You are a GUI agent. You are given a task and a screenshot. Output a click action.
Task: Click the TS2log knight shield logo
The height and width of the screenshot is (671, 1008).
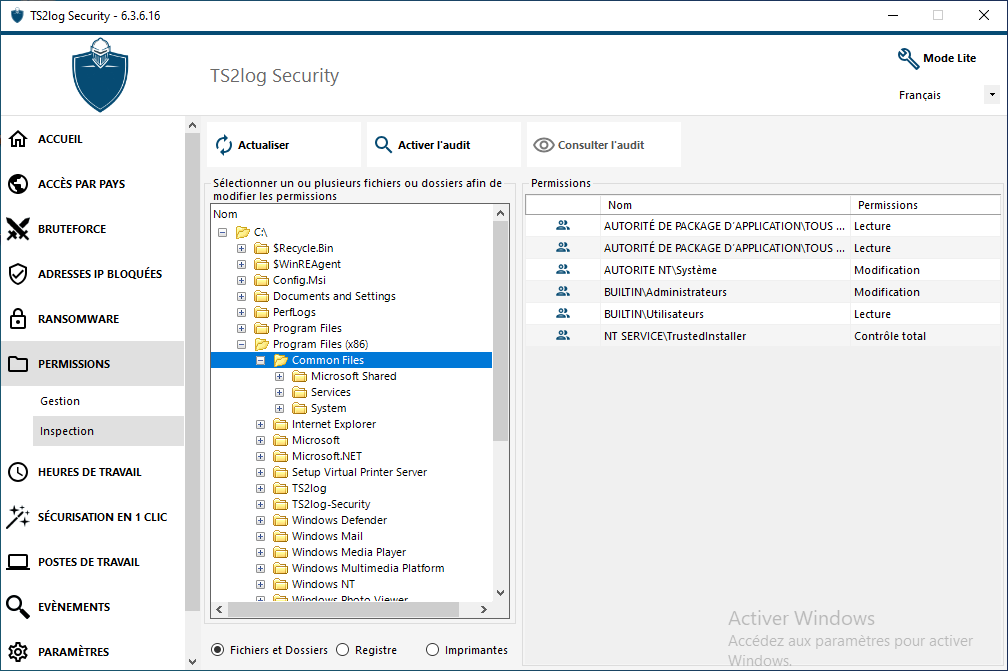tap(100, 75)
